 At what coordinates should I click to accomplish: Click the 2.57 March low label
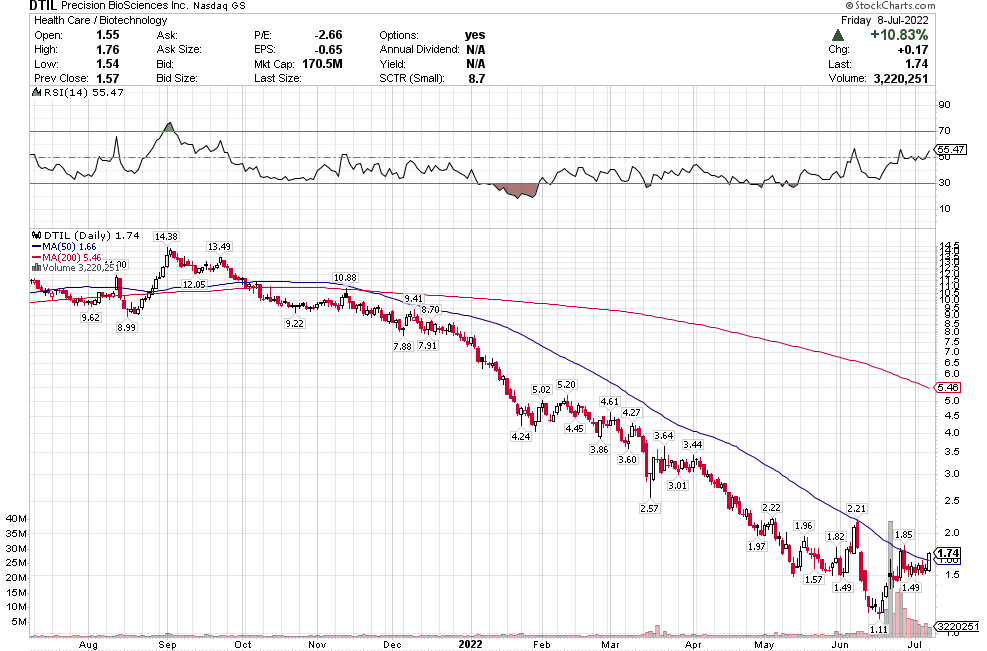pos(649,509)
